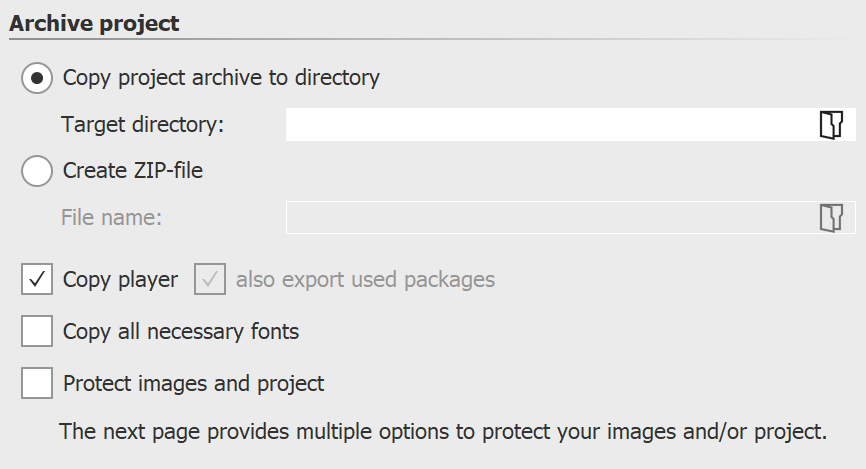This screenshot has width=866, height=469.
Task: Open file browser icon for File name
Action: click(x=831, y=218)
